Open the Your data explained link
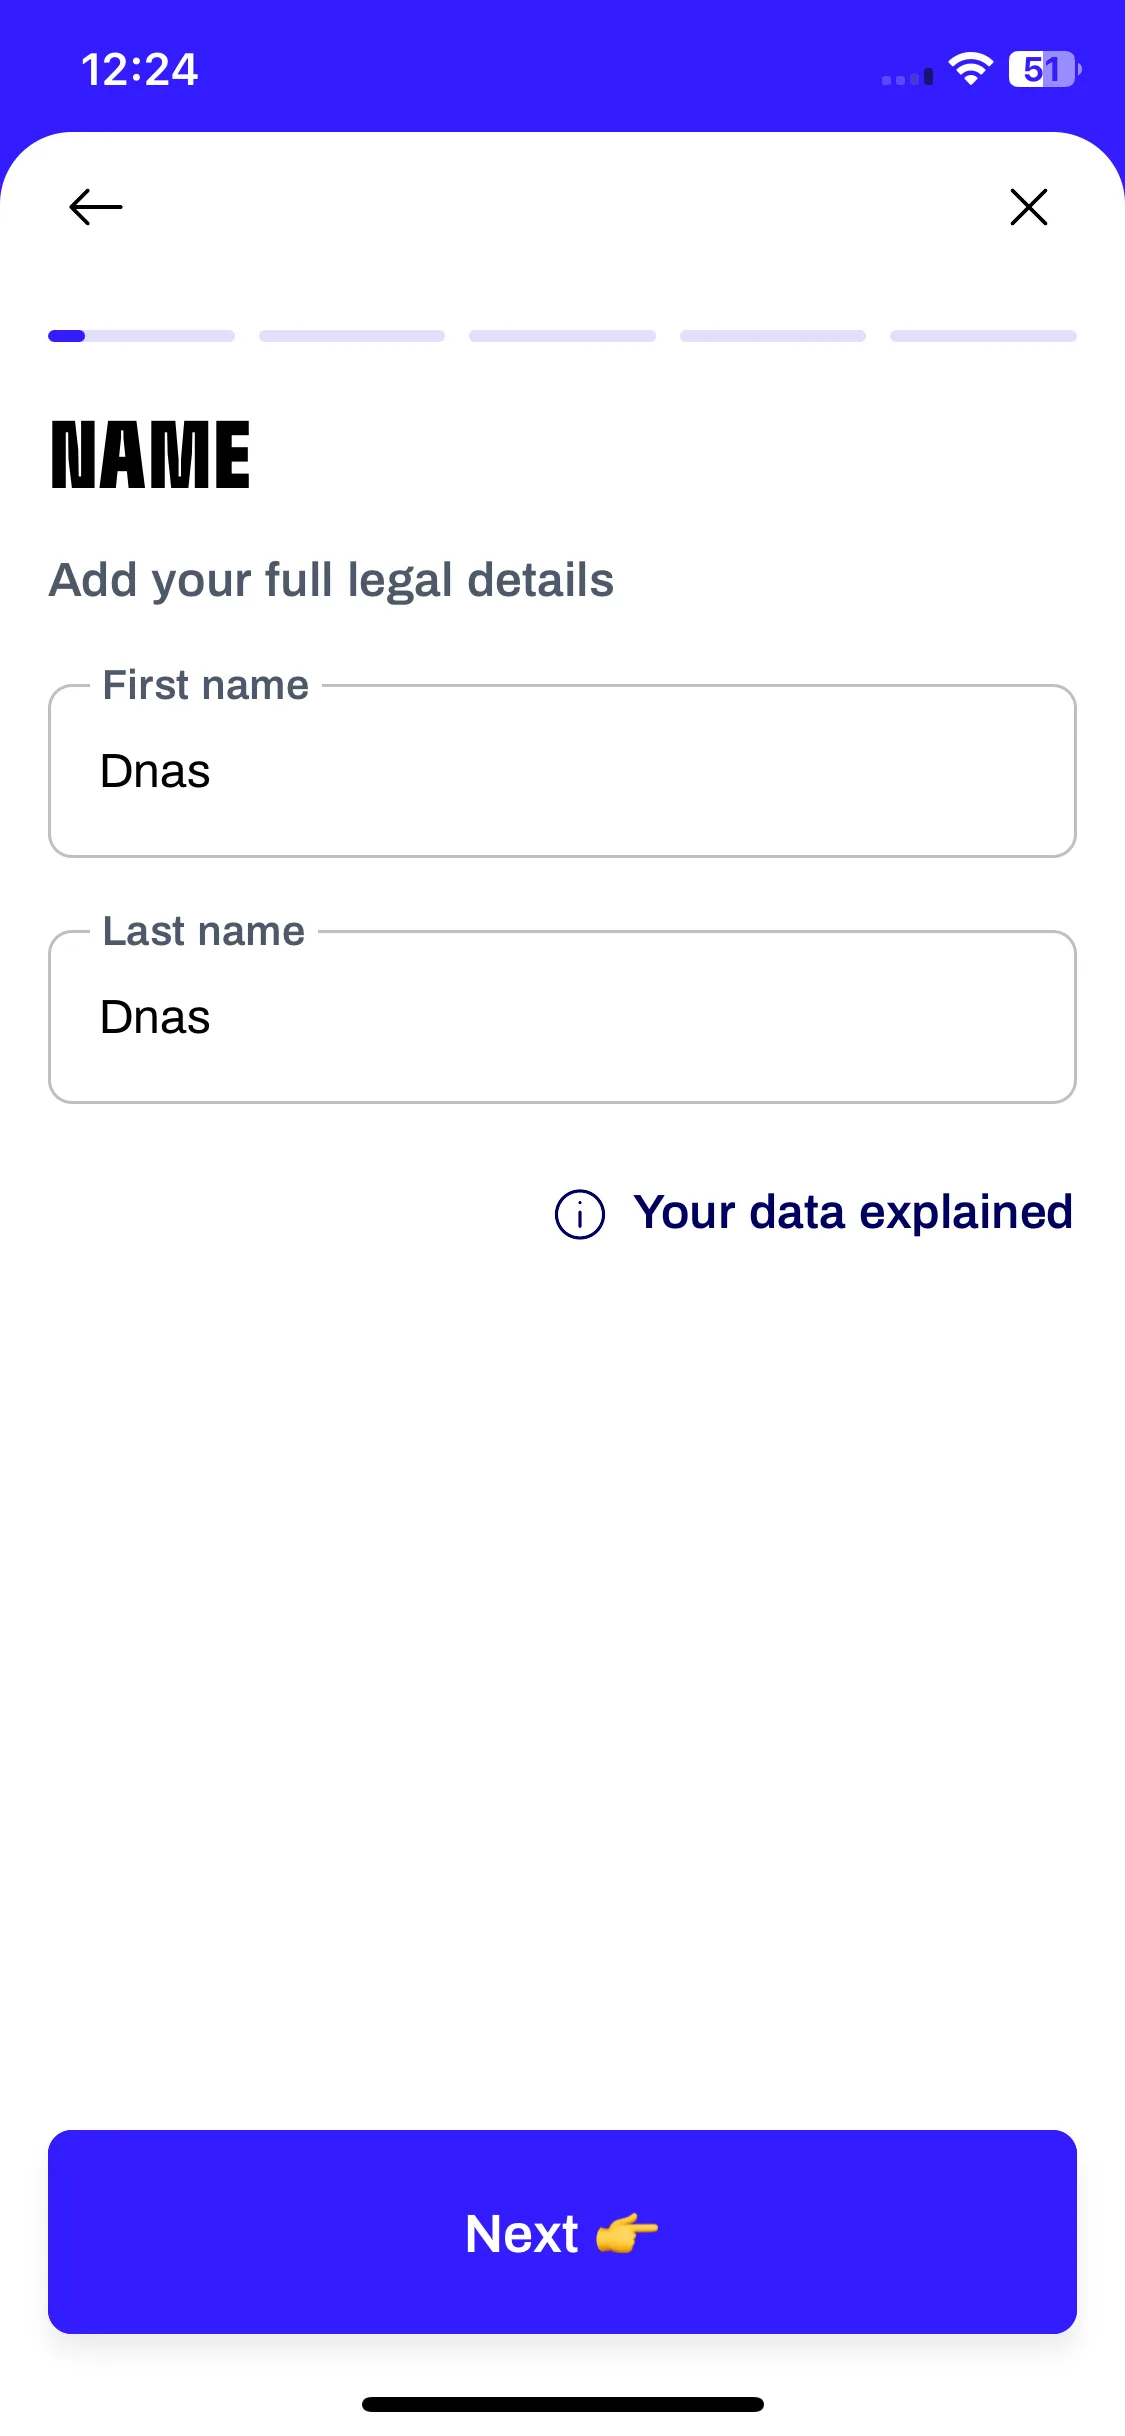Image resolution: width=1125 pixels, height=2436 pixels. 853,1213
